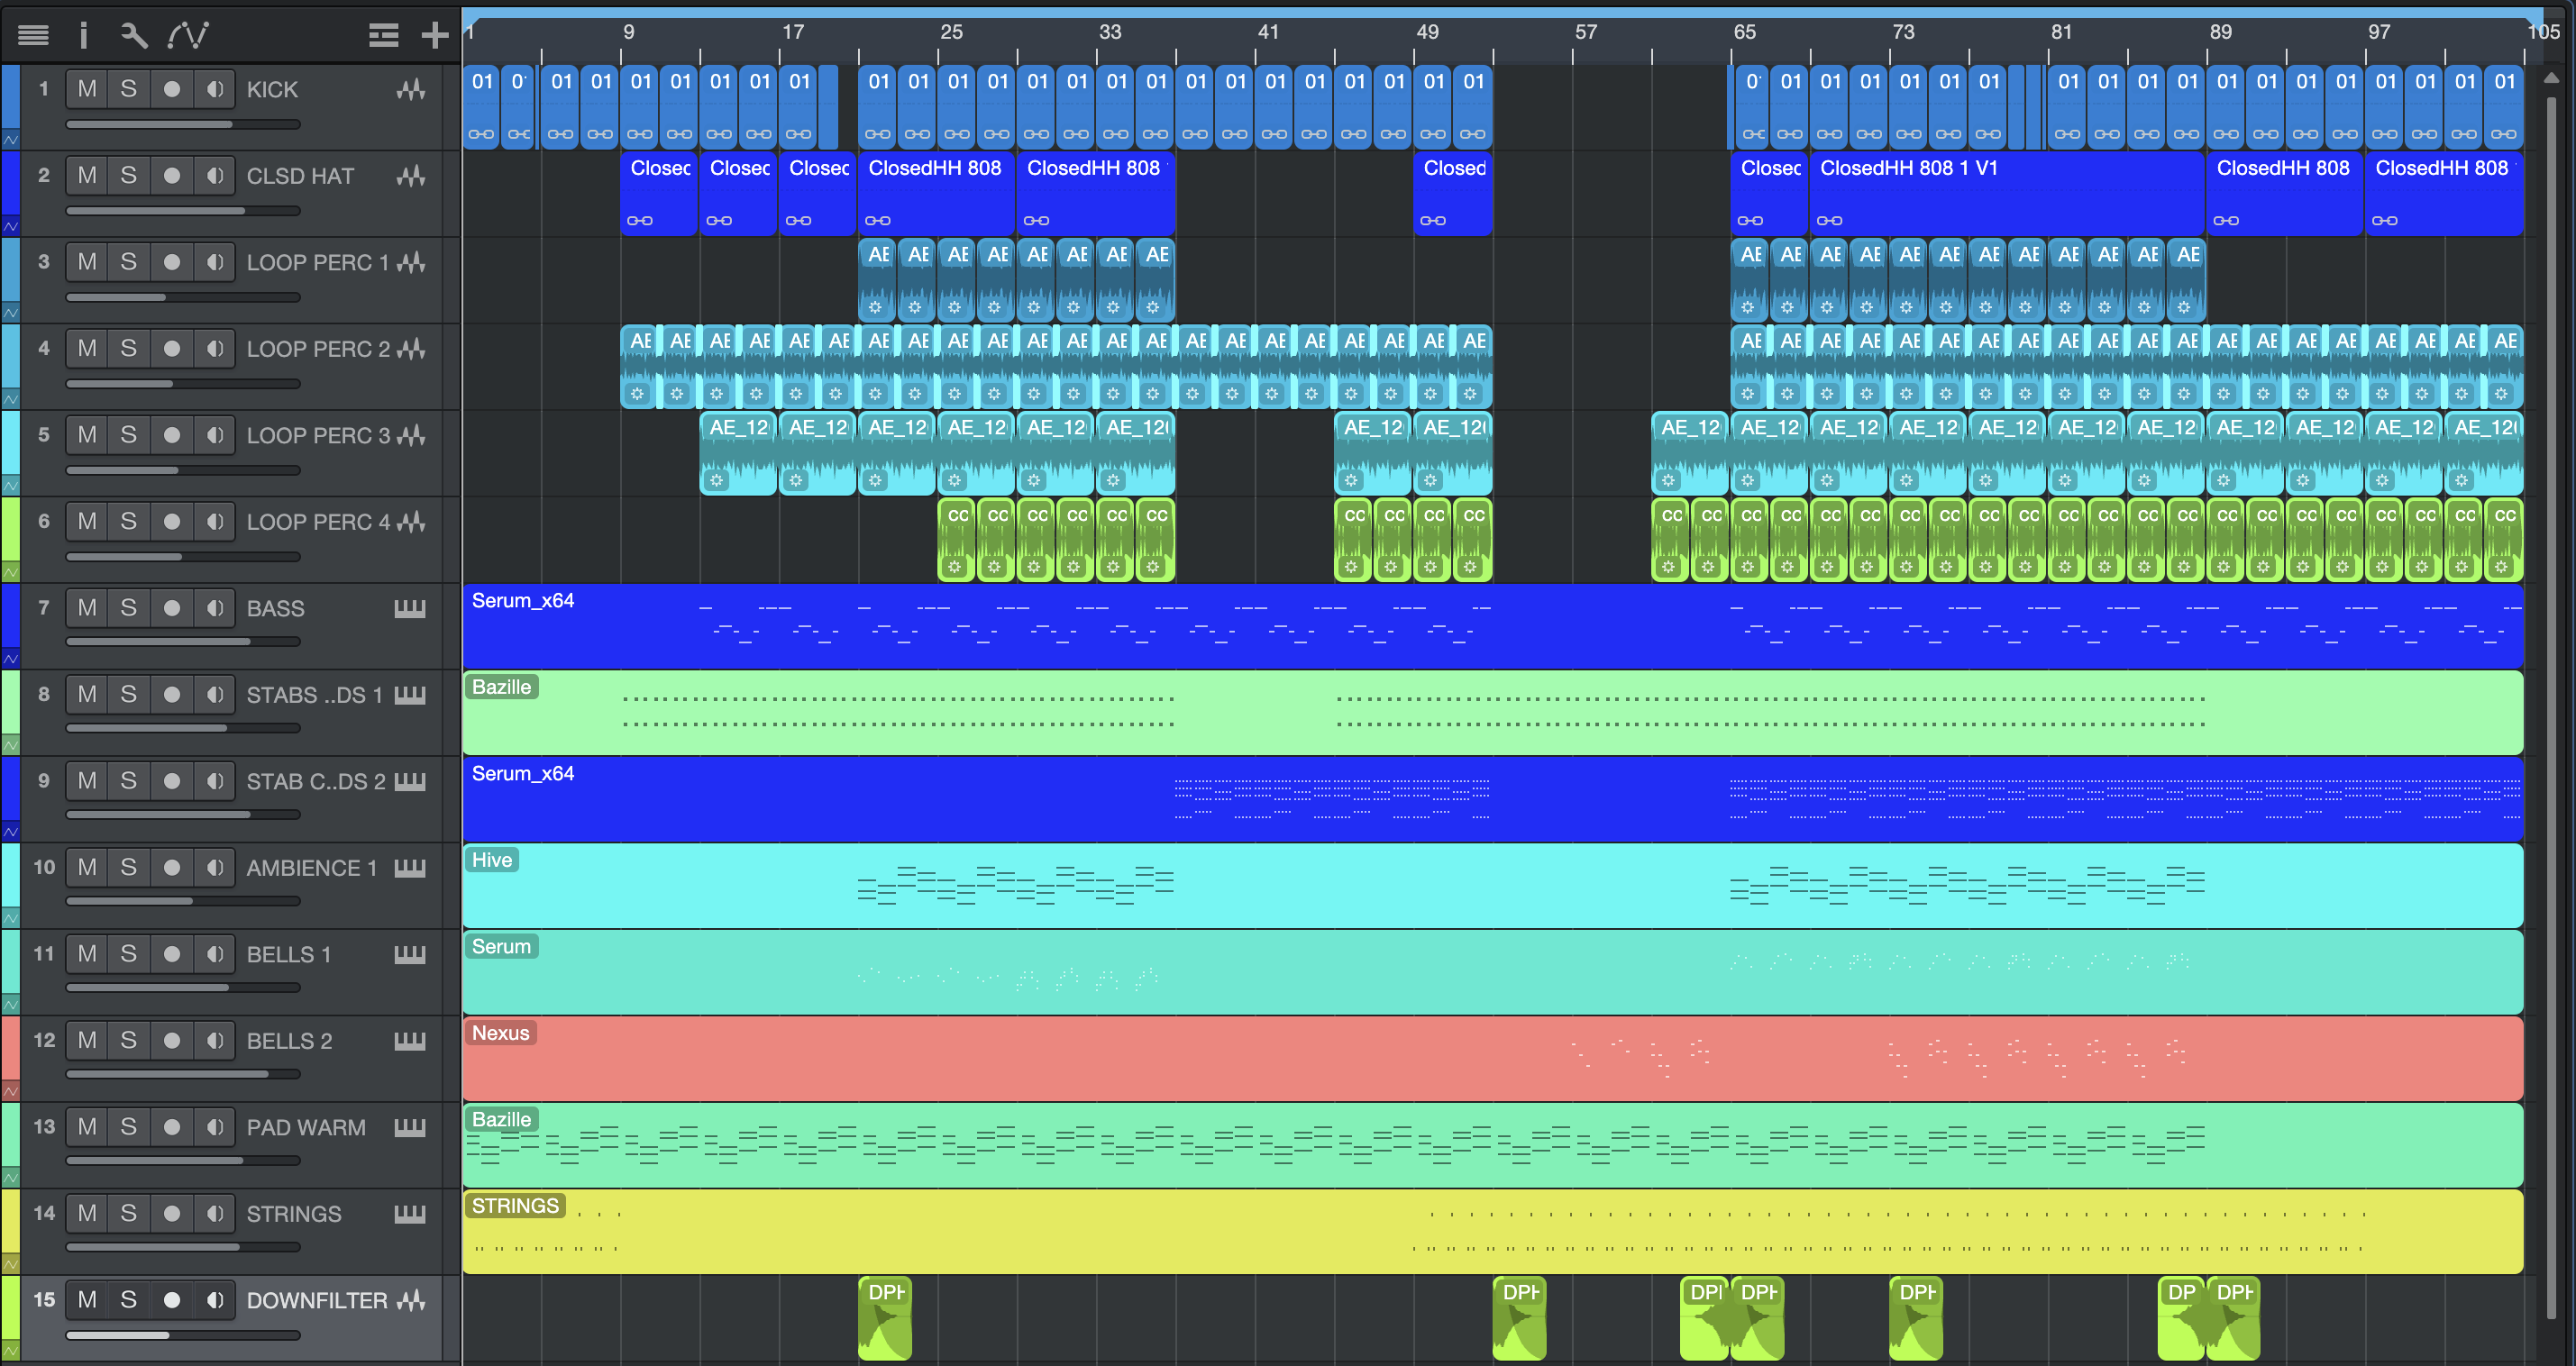Expand automation lane of CLSD HAT track
The height and width of the screenshot is (1366, 2576).
click(10, 226)
